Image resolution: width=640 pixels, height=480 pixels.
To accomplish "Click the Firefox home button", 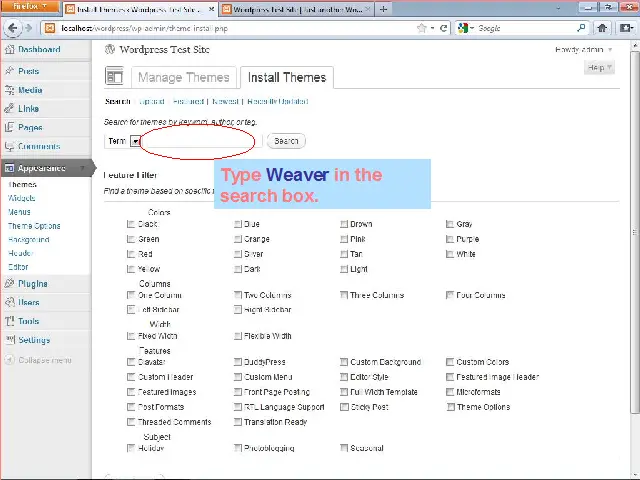I will pyautogui.click(x=602, y=28).
